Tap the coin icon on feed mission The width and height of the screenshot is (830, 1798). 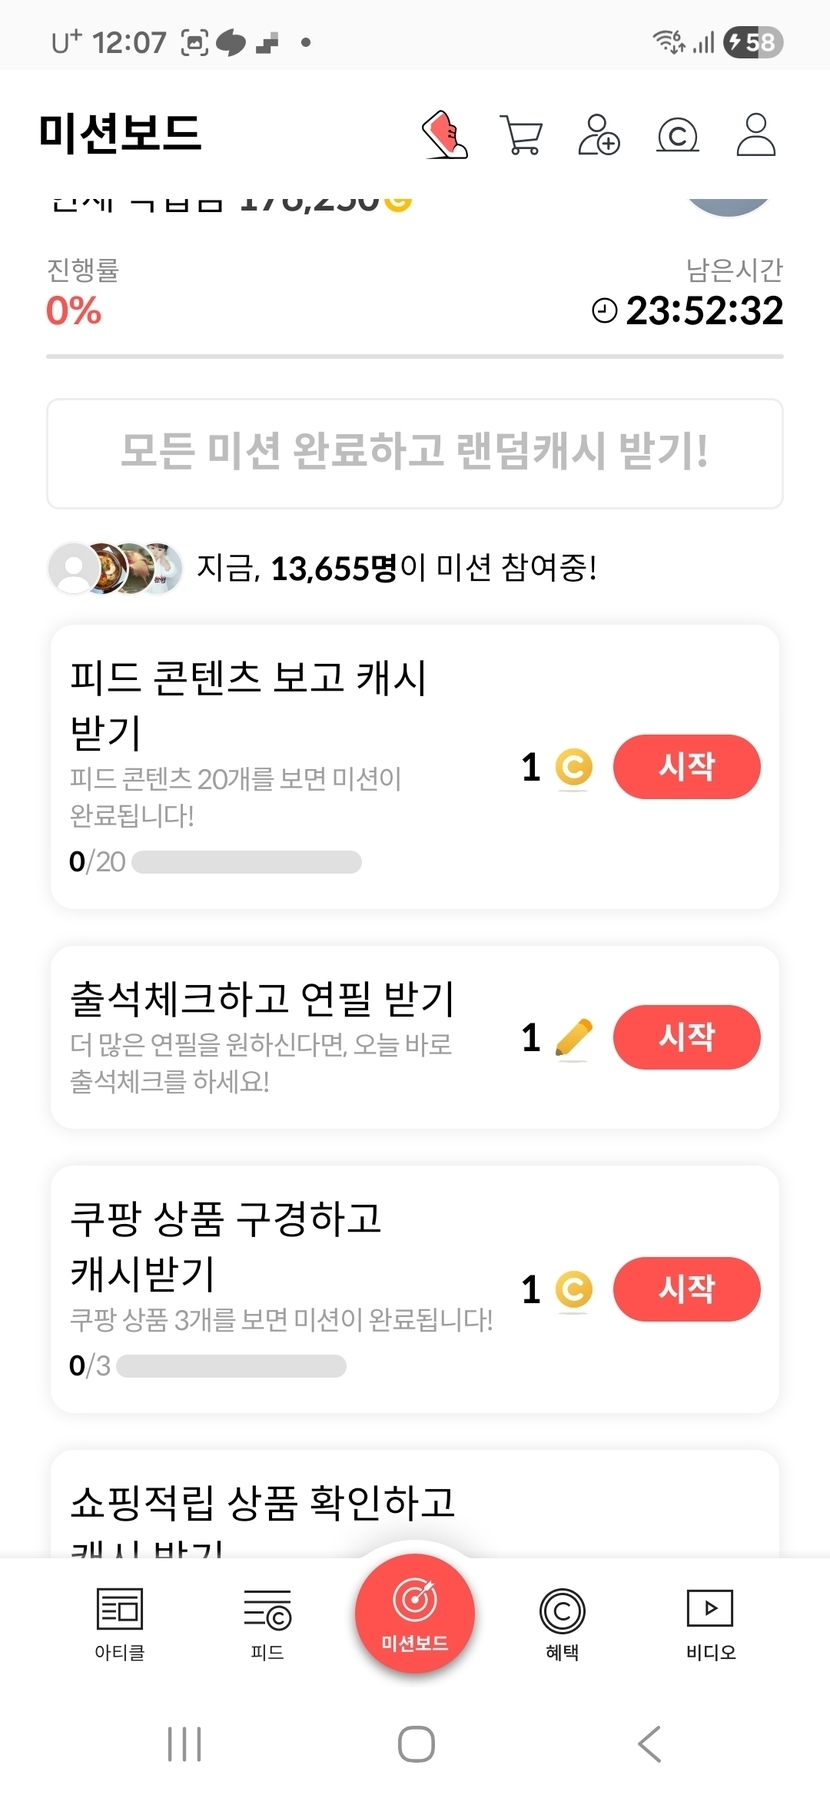(573, 768)
